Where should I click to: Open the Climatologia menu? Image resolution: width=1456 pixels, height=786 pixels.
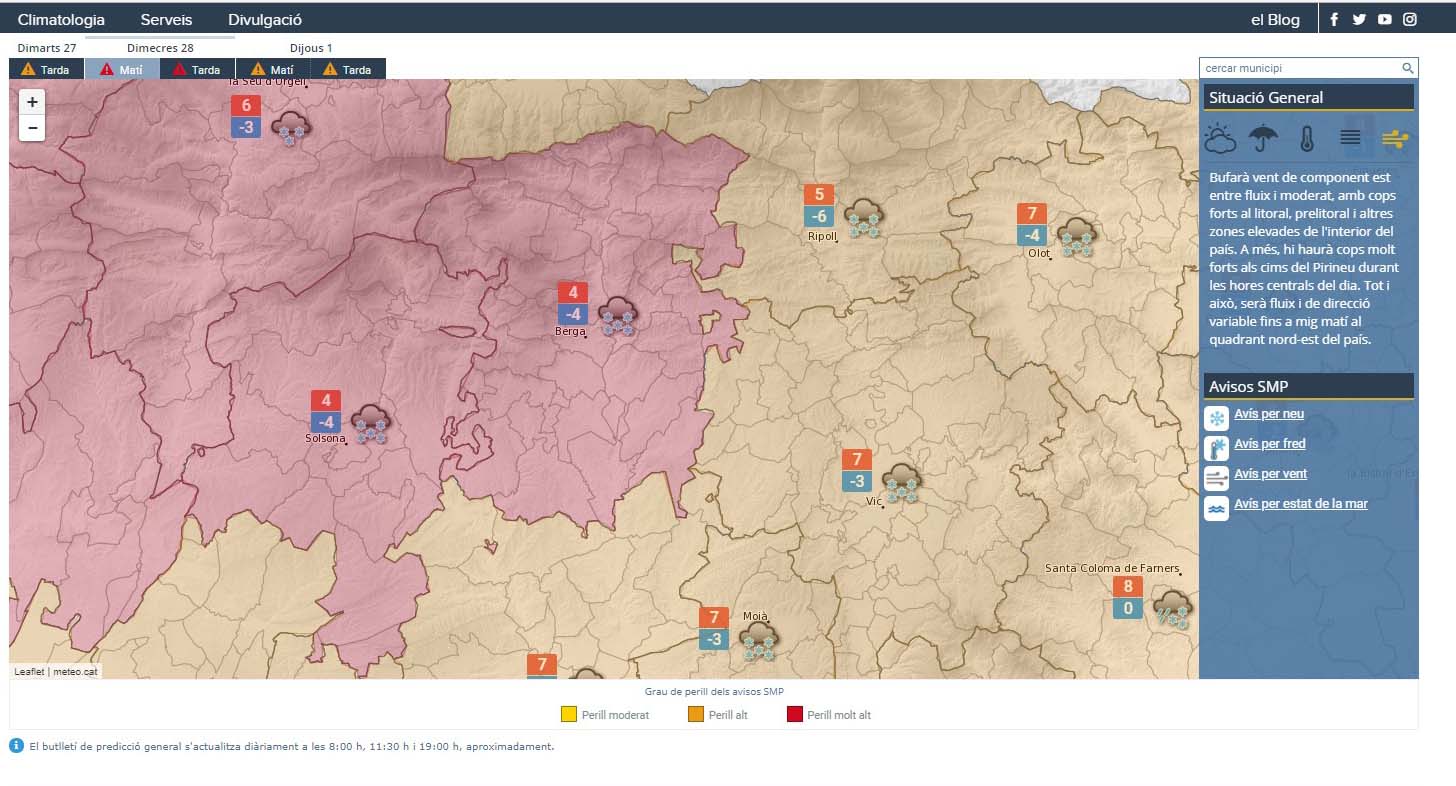pos(61,20)
